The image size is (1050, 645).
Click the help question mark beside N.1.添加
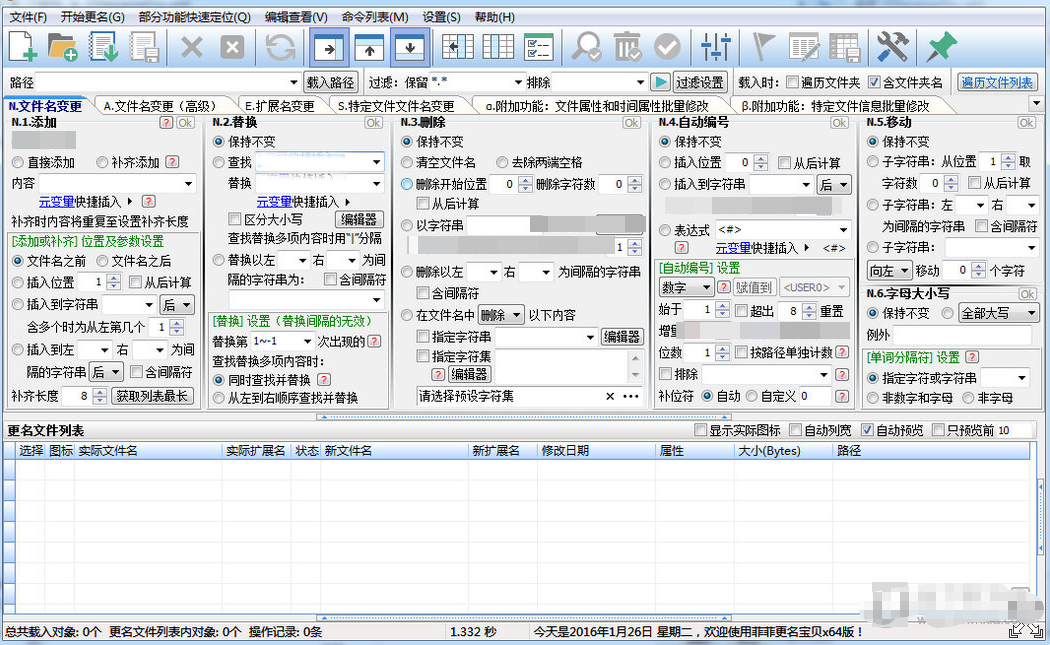pyautogui.click(x=167, y=123)
